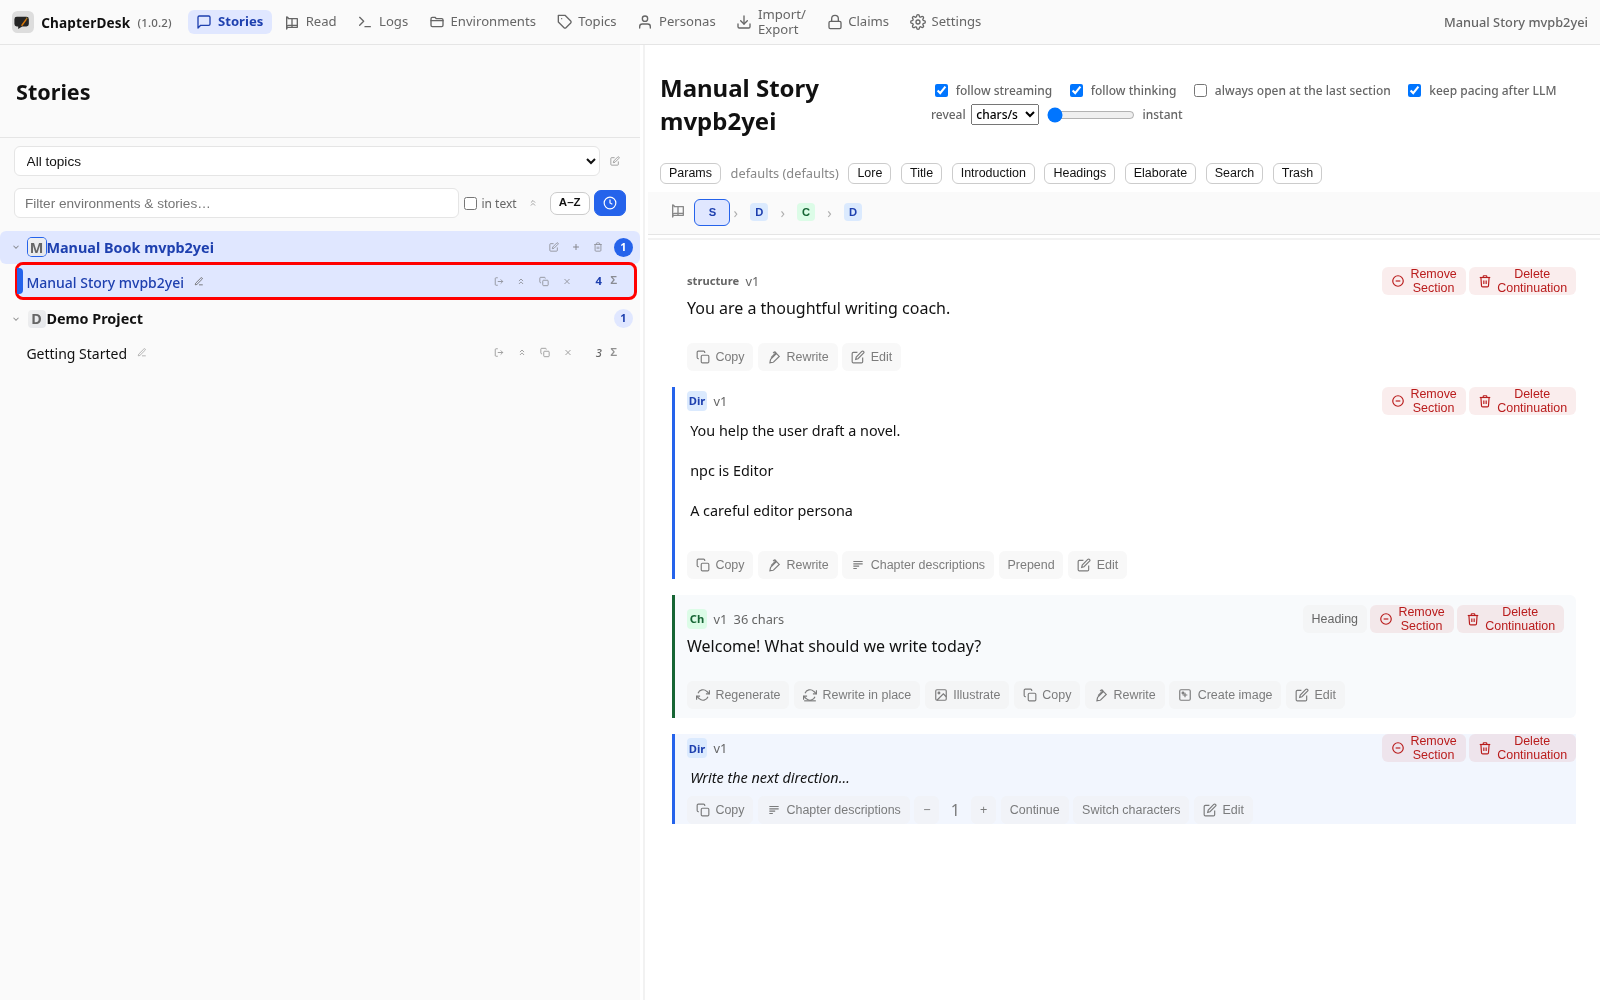Click the clock sort-by-recent button
This screenshot has width=1600, height=1000.
coord(610,203)
